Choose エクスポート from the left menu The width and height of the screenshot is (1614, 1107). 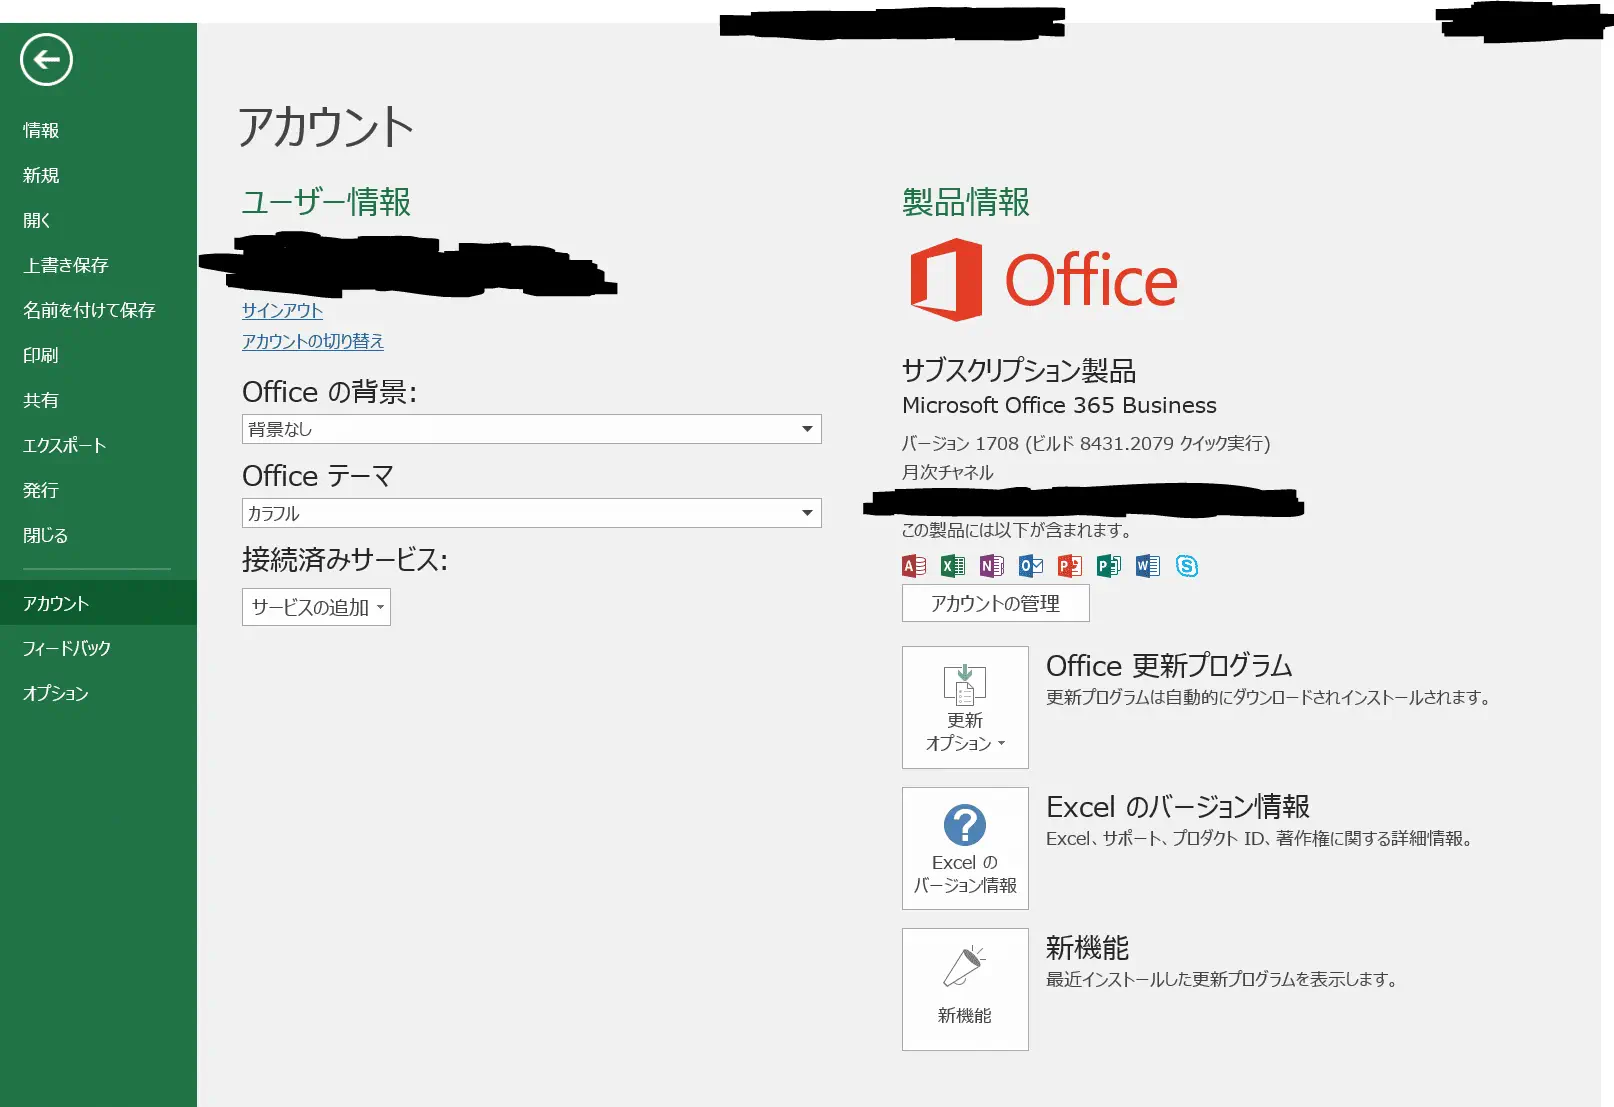tap(64, 445)
